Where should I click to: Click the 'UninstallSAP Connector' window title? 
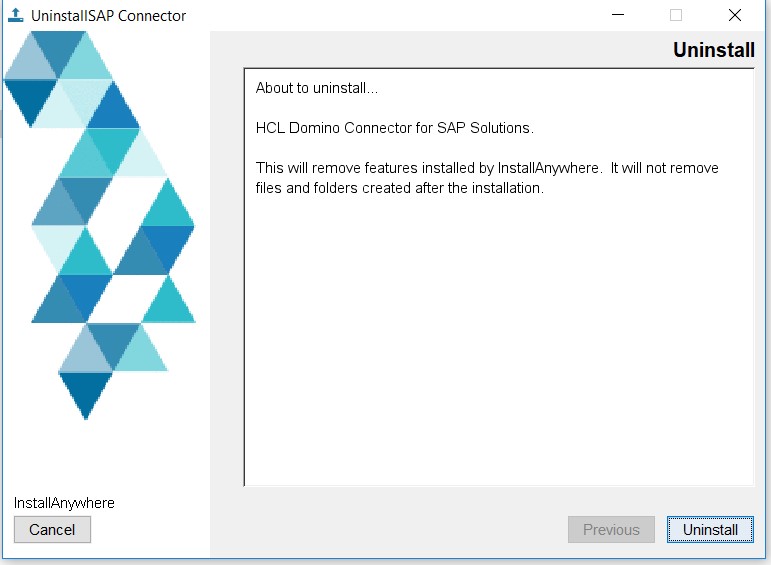[108, 16]
